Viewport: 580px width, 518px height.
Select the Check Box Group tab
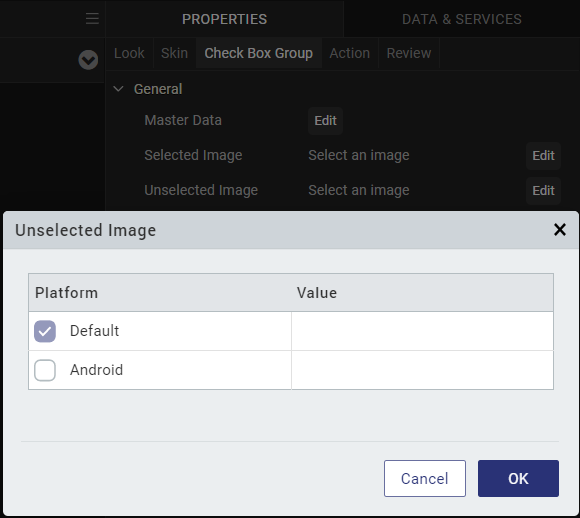click(x=259, y=53)
